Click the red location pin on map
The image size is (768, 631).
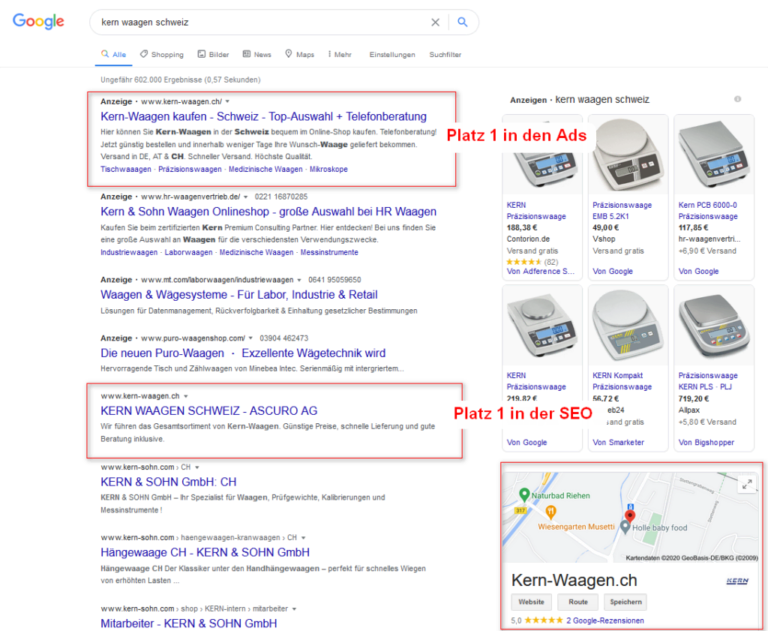point(630,515)
